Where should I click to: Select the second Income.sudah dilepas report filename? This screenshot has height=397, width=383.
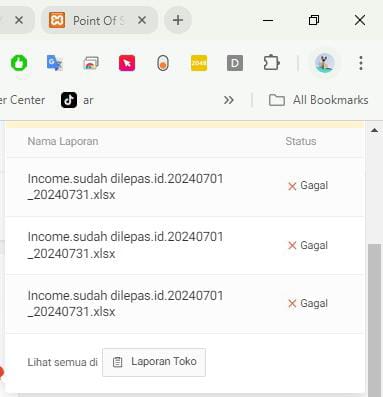pos(125,245)
